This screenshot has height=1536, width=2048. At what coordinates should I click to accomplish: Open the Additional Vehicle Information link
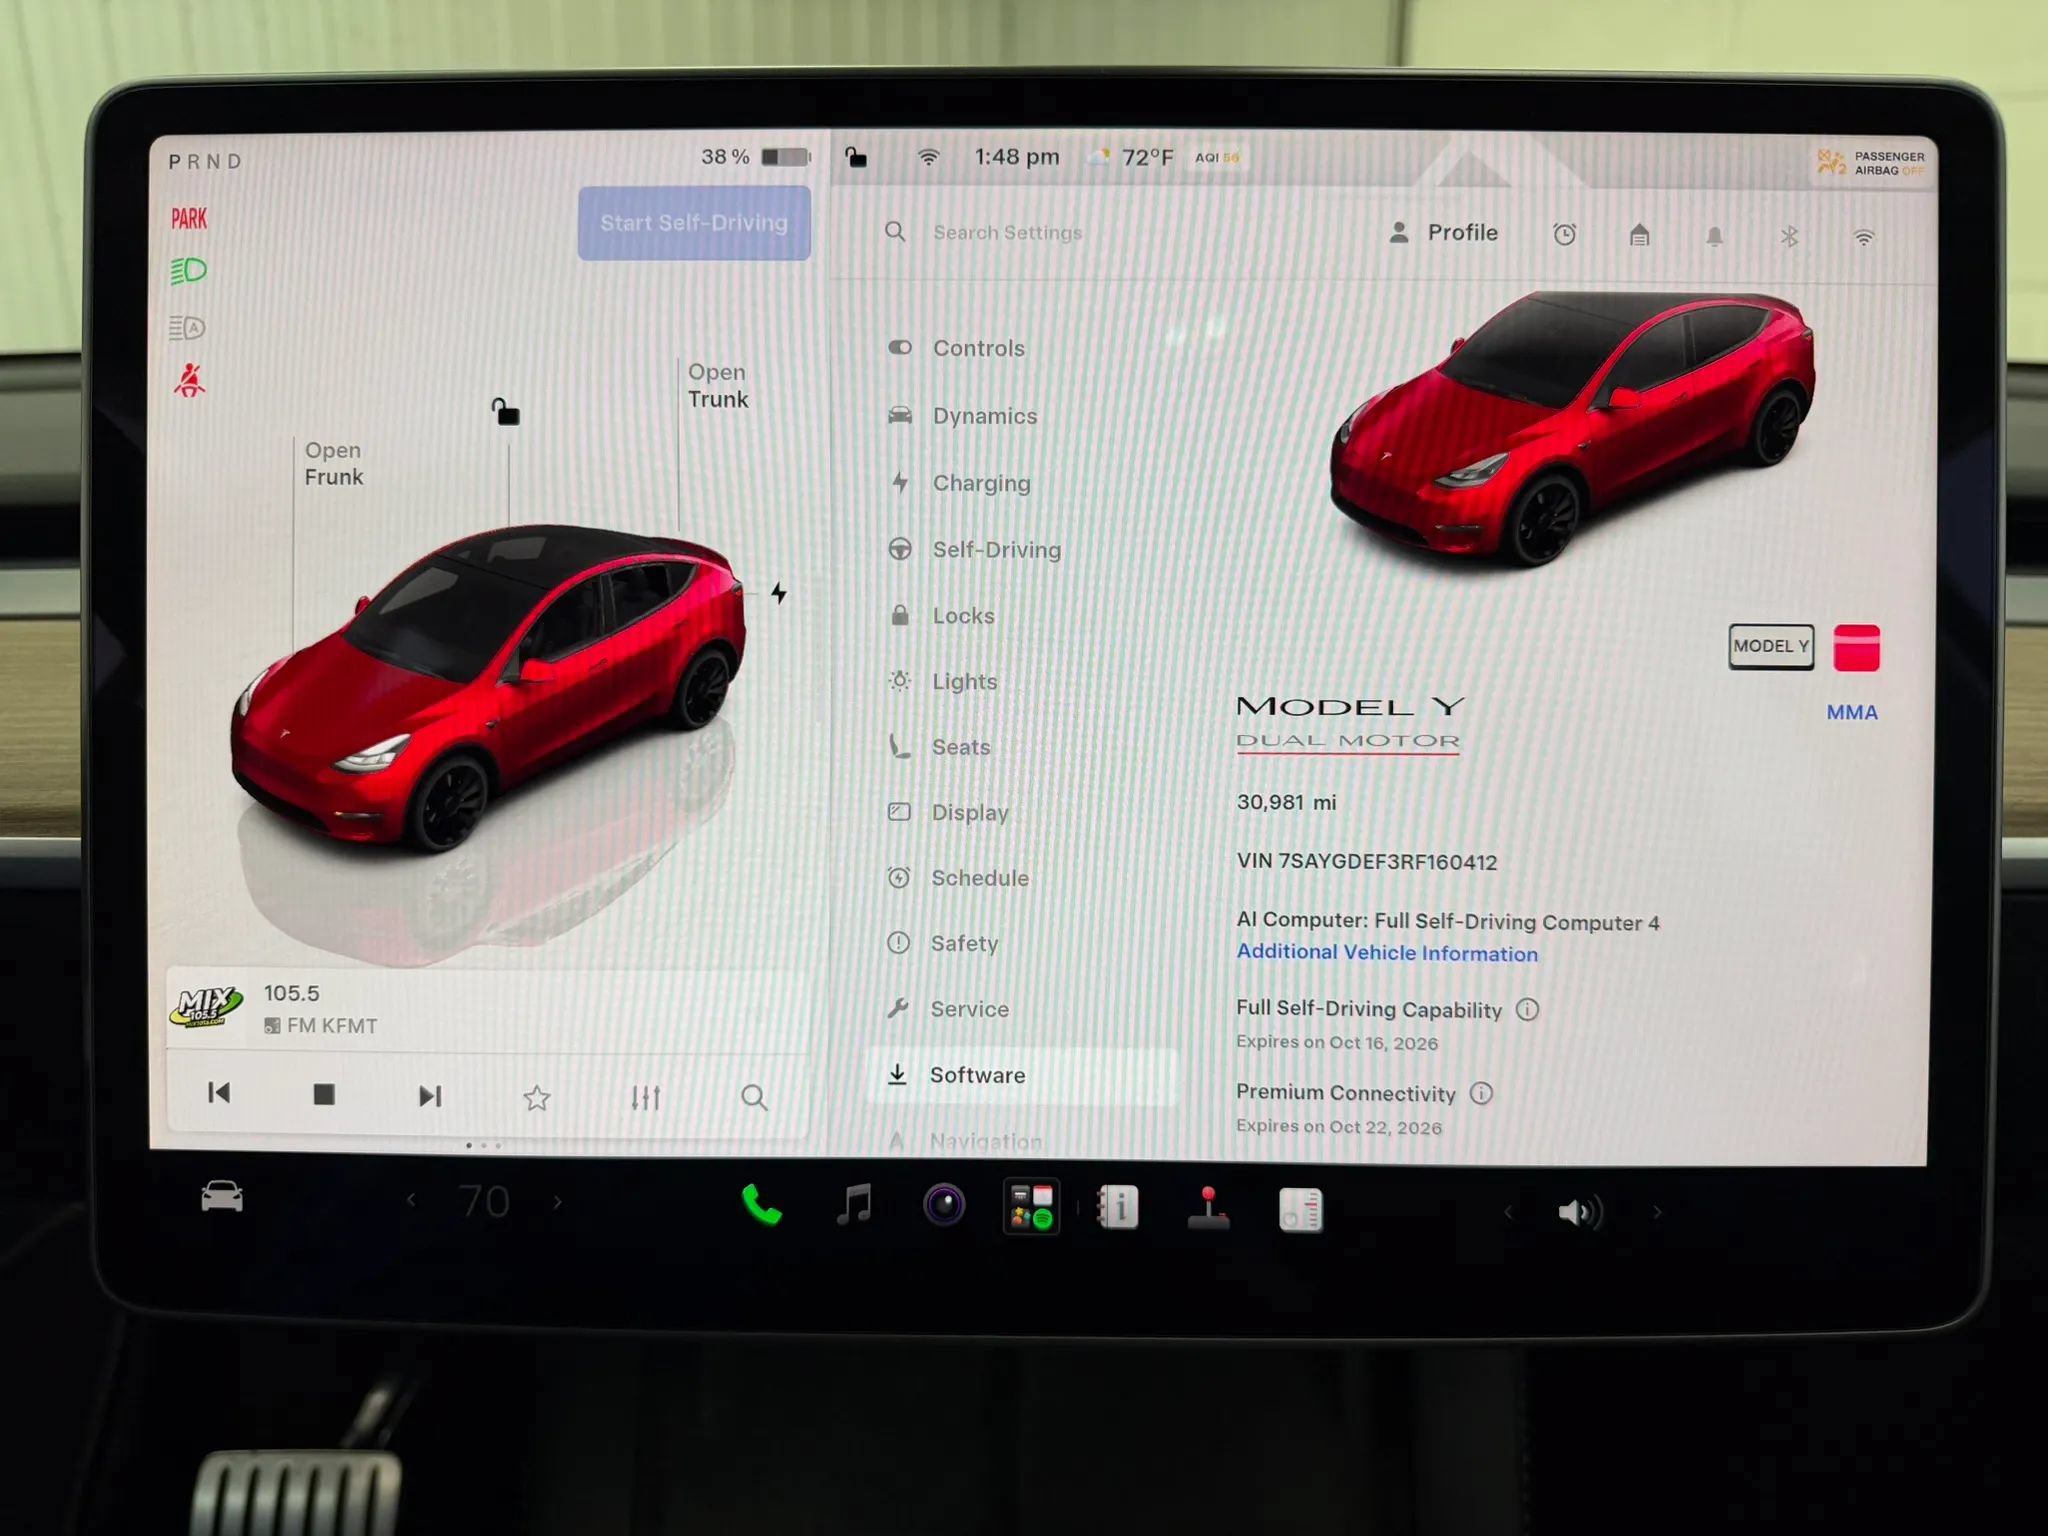tap(1387, 953)
